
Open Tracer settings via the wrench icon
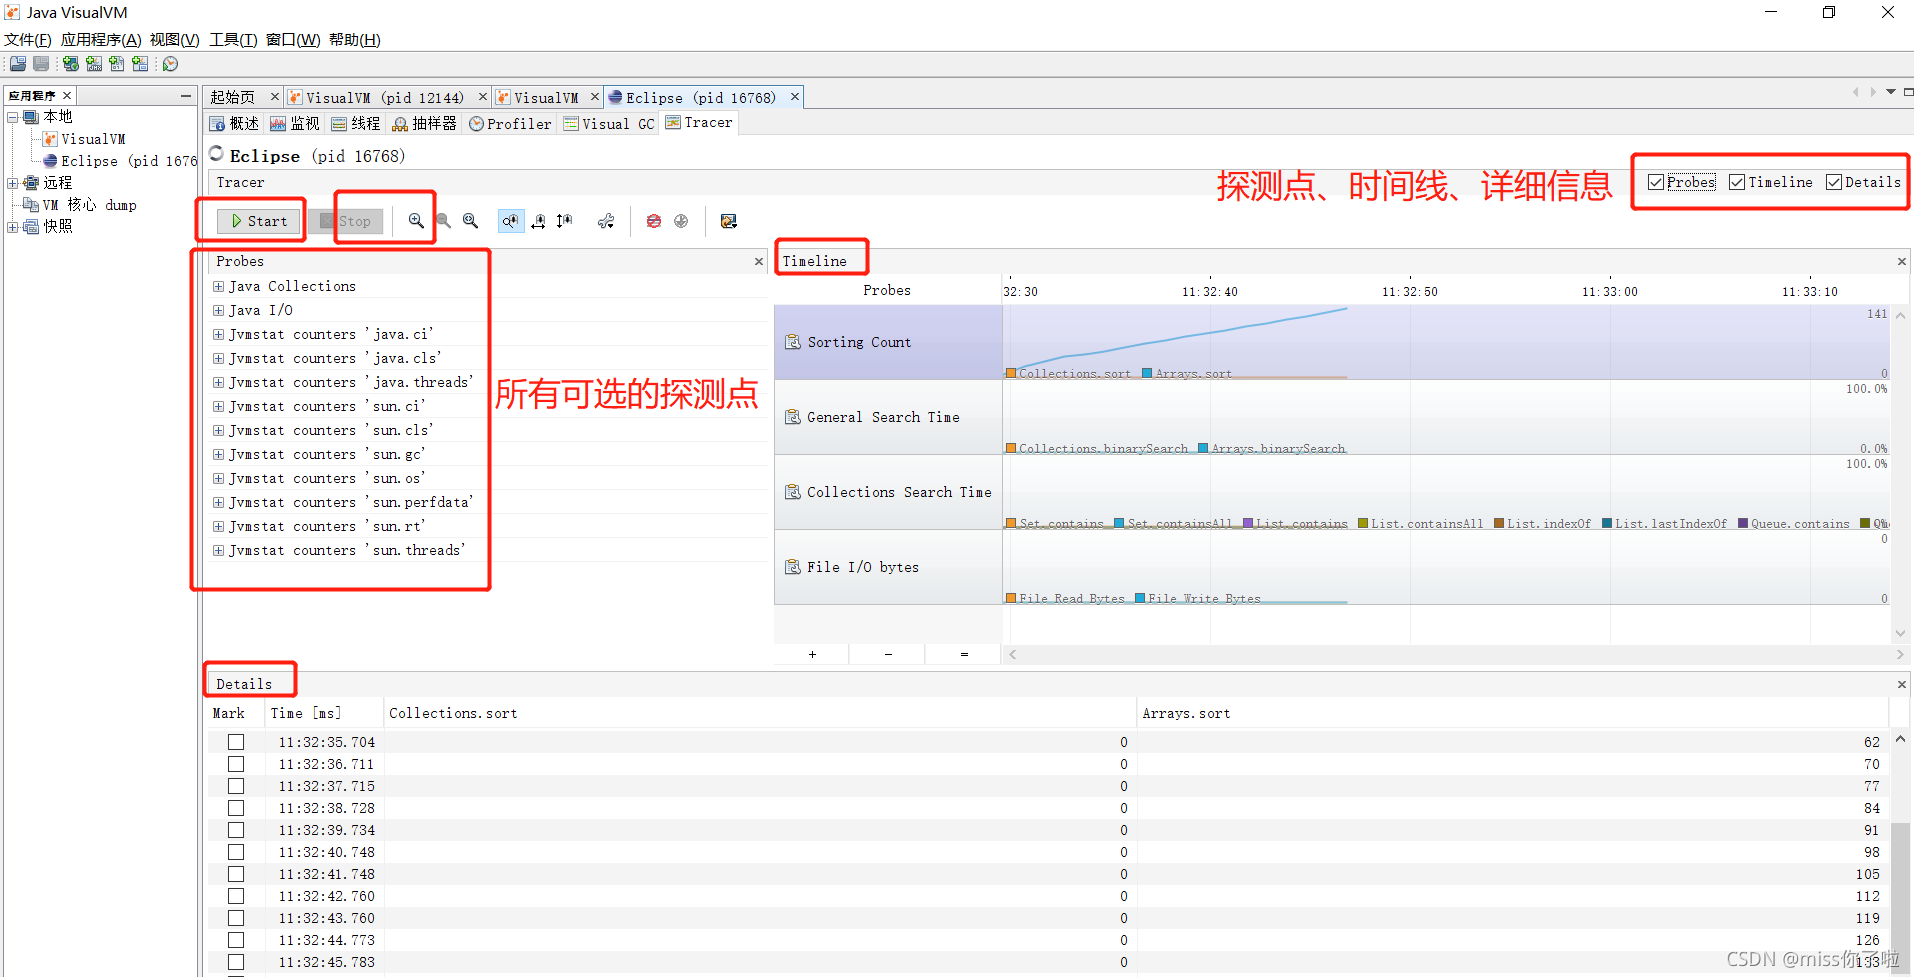pos(606,220)
